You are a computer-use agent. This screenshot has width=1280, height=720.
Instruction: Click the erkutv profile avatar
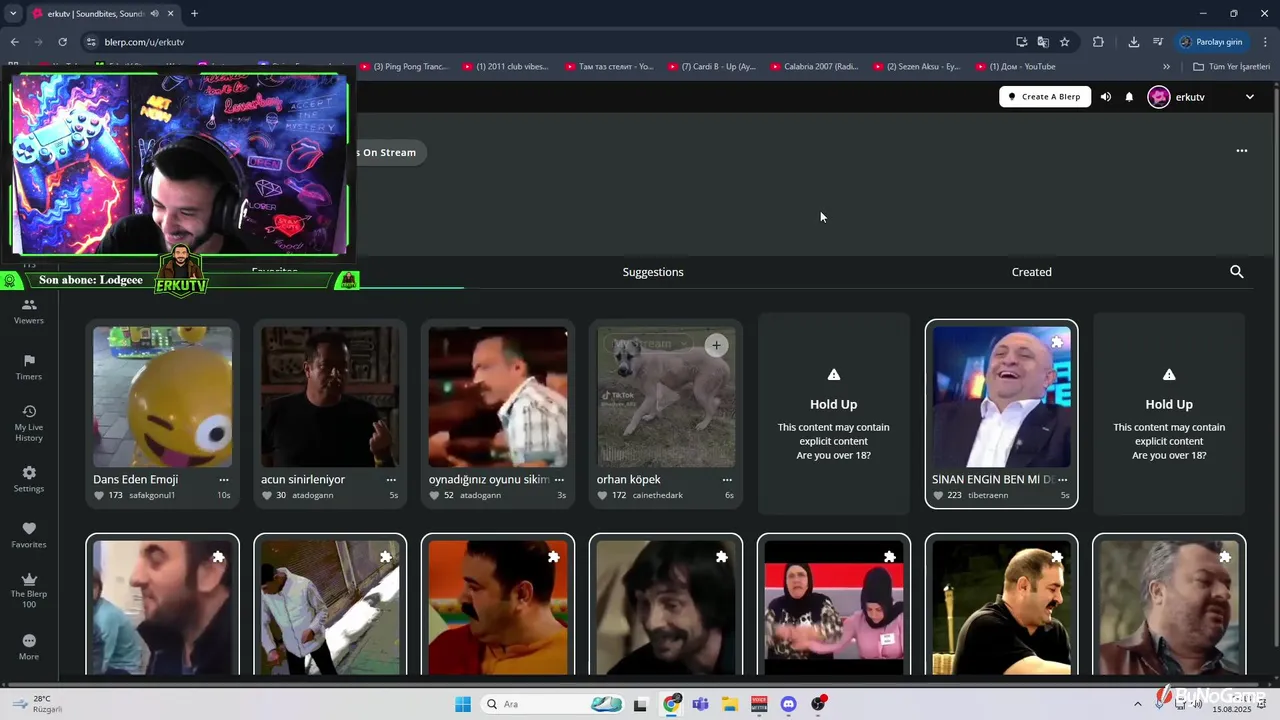[x=1158, y=97]
